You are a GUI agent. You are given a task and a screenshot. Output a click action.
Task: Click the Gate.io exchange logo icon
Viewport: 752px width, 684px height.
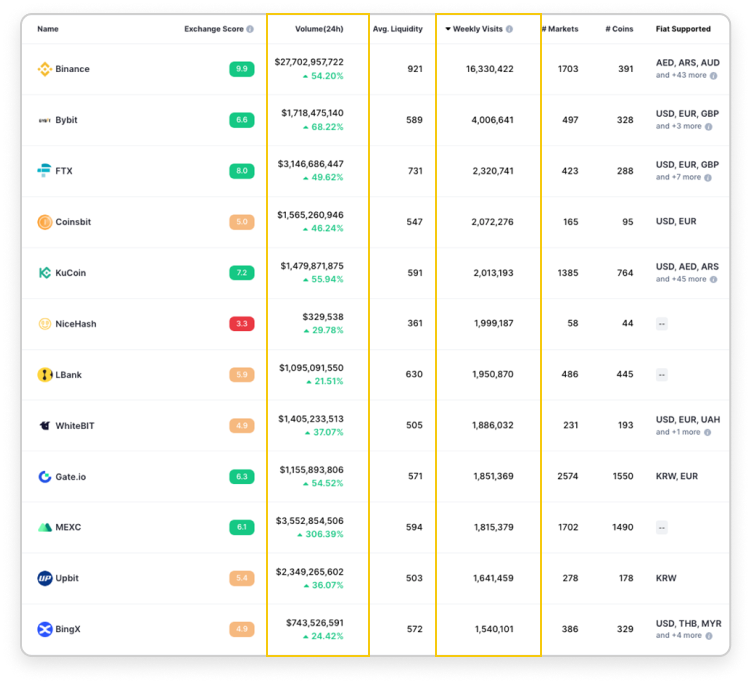click(45, 477)
